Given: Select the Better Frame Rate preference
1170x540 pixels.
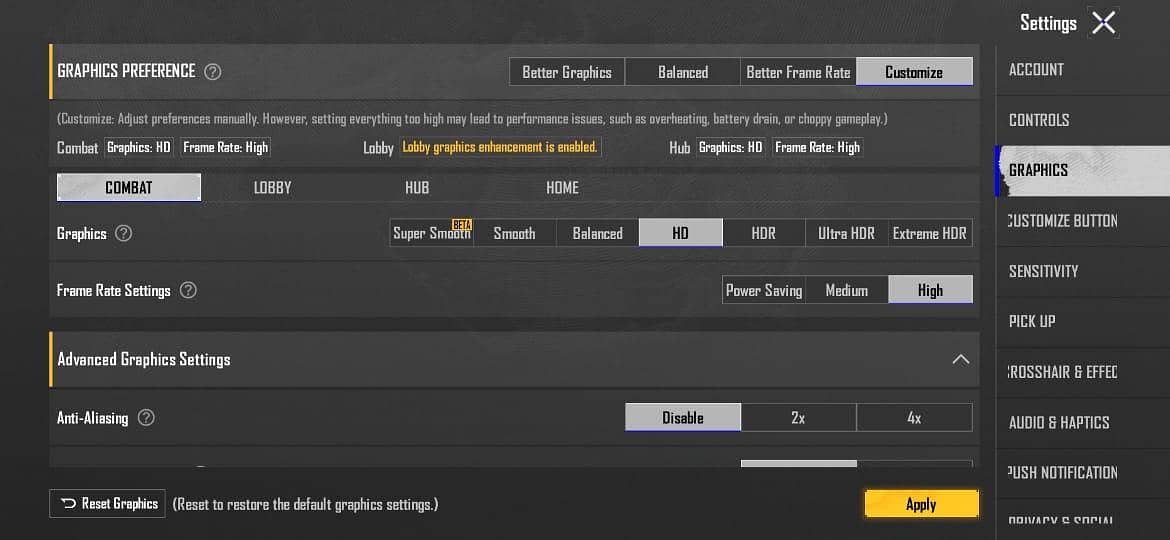Looking at the screenshot, I should click(798, 72).
